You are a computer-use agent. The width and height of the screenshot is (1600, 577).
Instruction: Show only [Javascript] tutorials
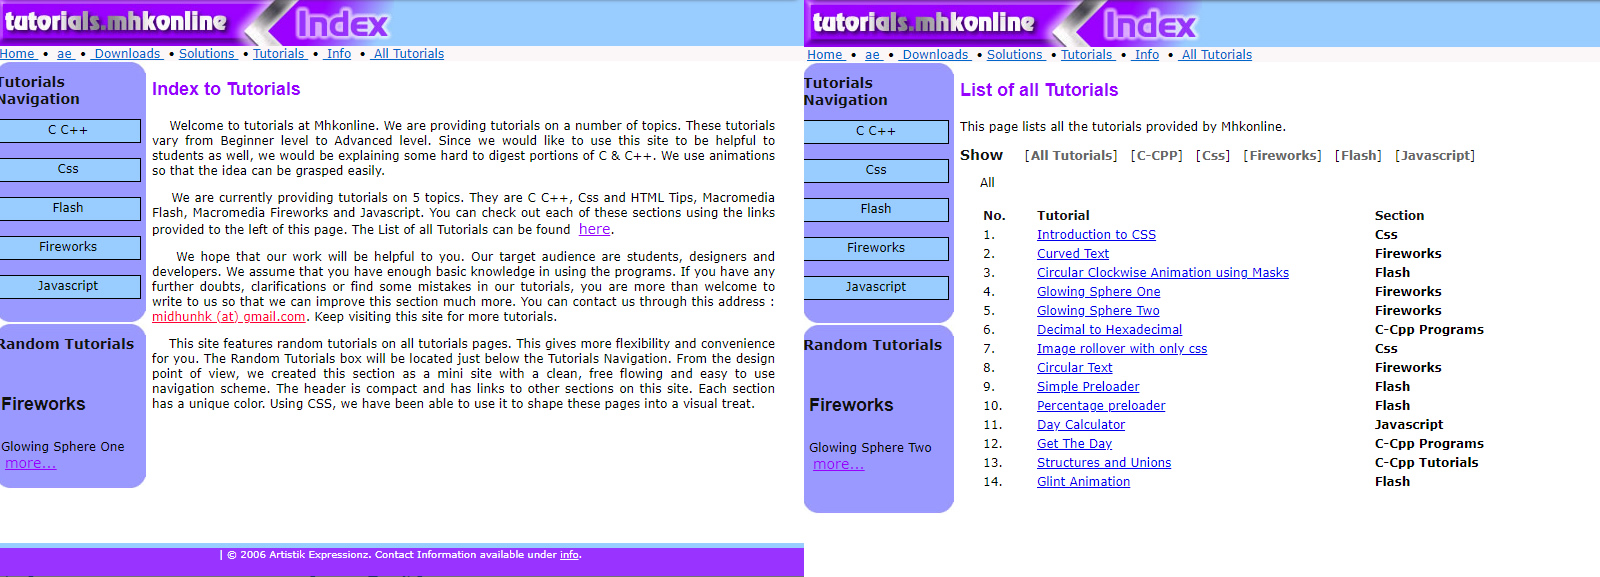1434,156
